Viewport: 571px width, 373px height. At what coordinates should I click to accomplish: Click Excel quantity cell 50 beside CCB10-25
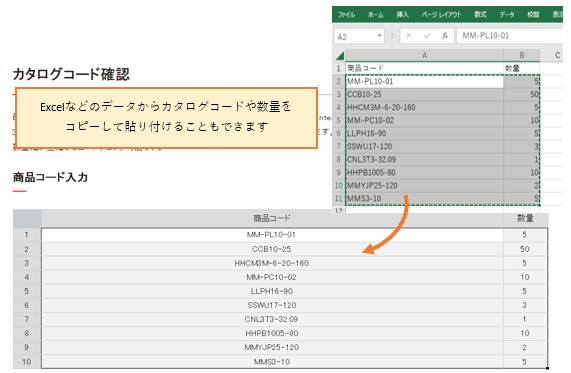[x=521, y=94]
